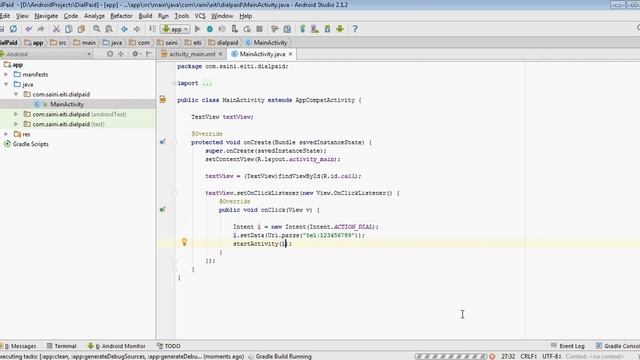
Task: Click Scroll from Source target icon
Action: [x=110, y=54]
